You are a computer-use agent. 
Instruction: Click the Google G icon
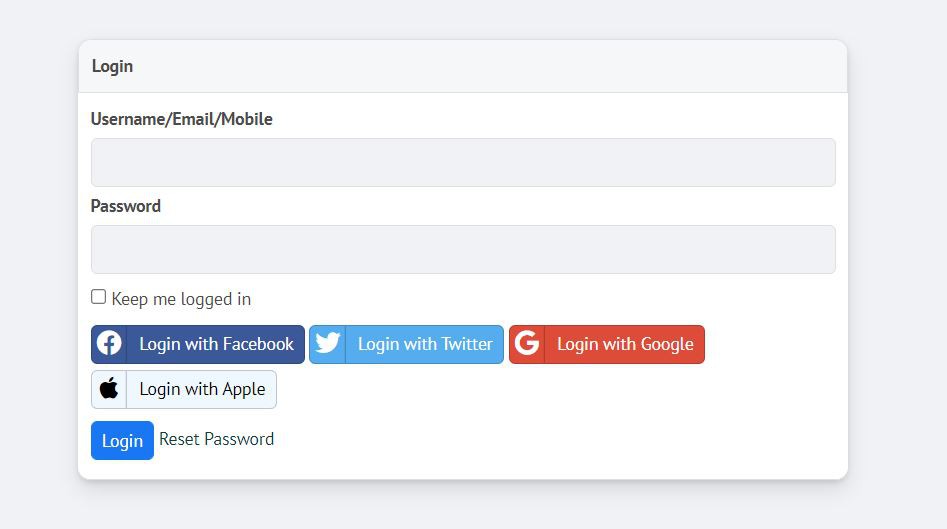[527, 343]
